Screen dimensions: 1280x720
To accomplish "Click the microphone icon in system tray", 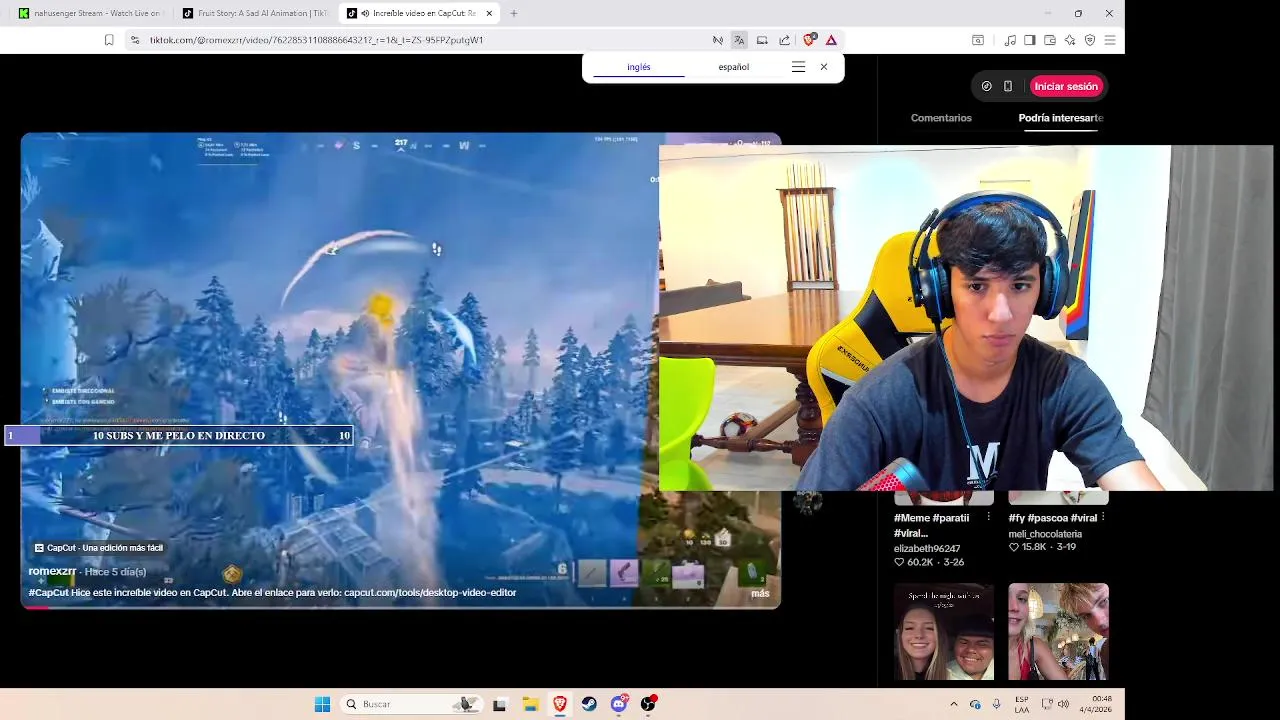I will 996,704.
